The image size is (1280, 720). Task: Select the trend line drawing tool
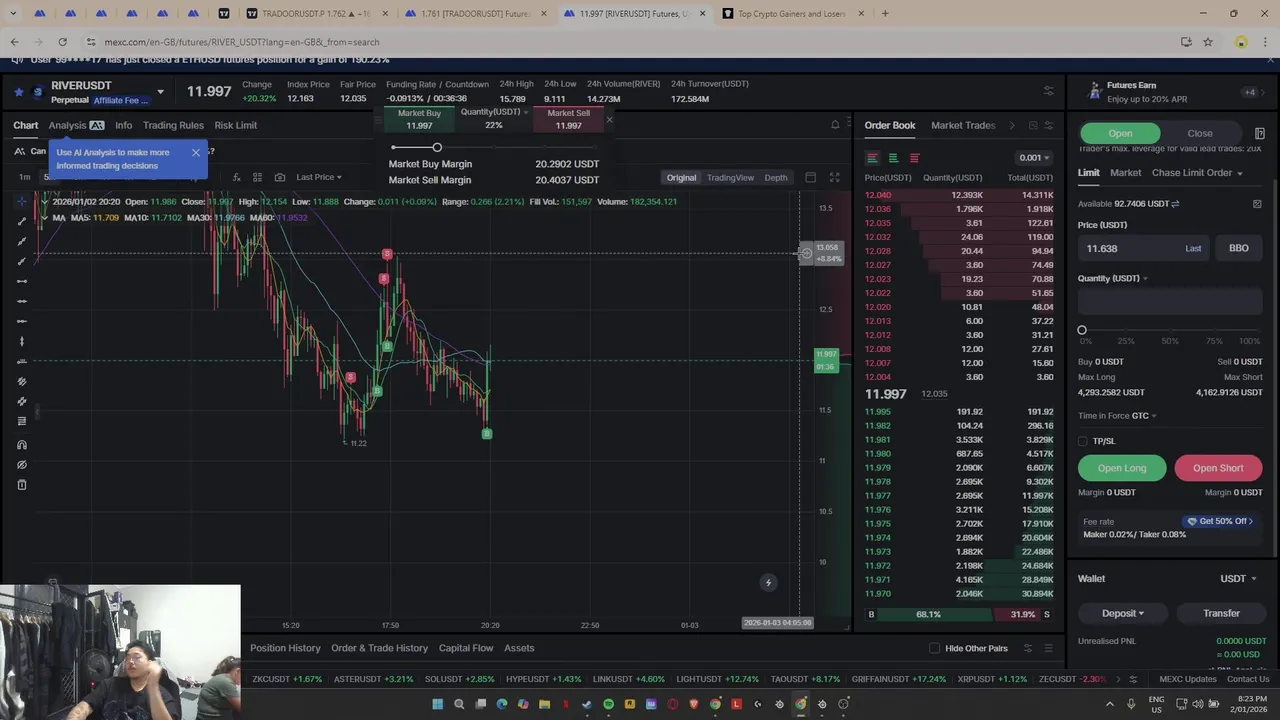(22, 221)
